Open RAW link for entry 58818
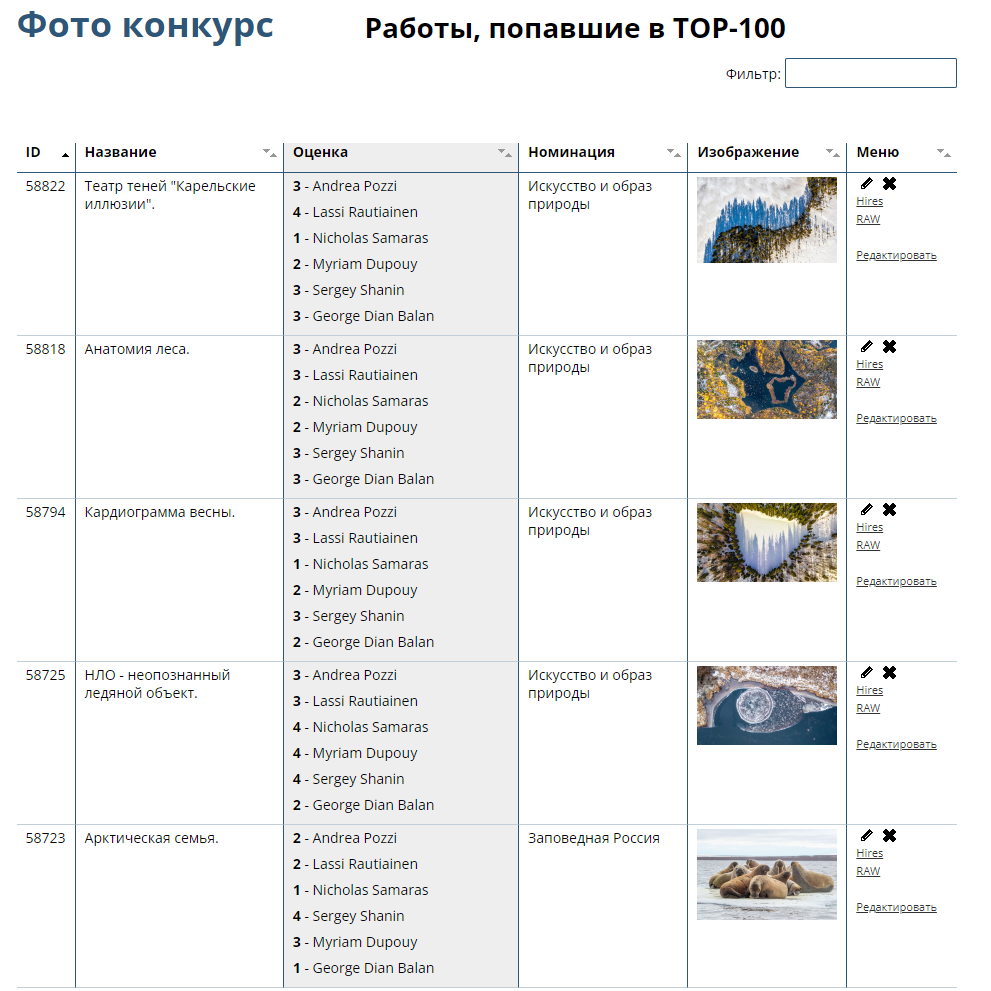Screen dimensions: 991x991 (868, 382)
